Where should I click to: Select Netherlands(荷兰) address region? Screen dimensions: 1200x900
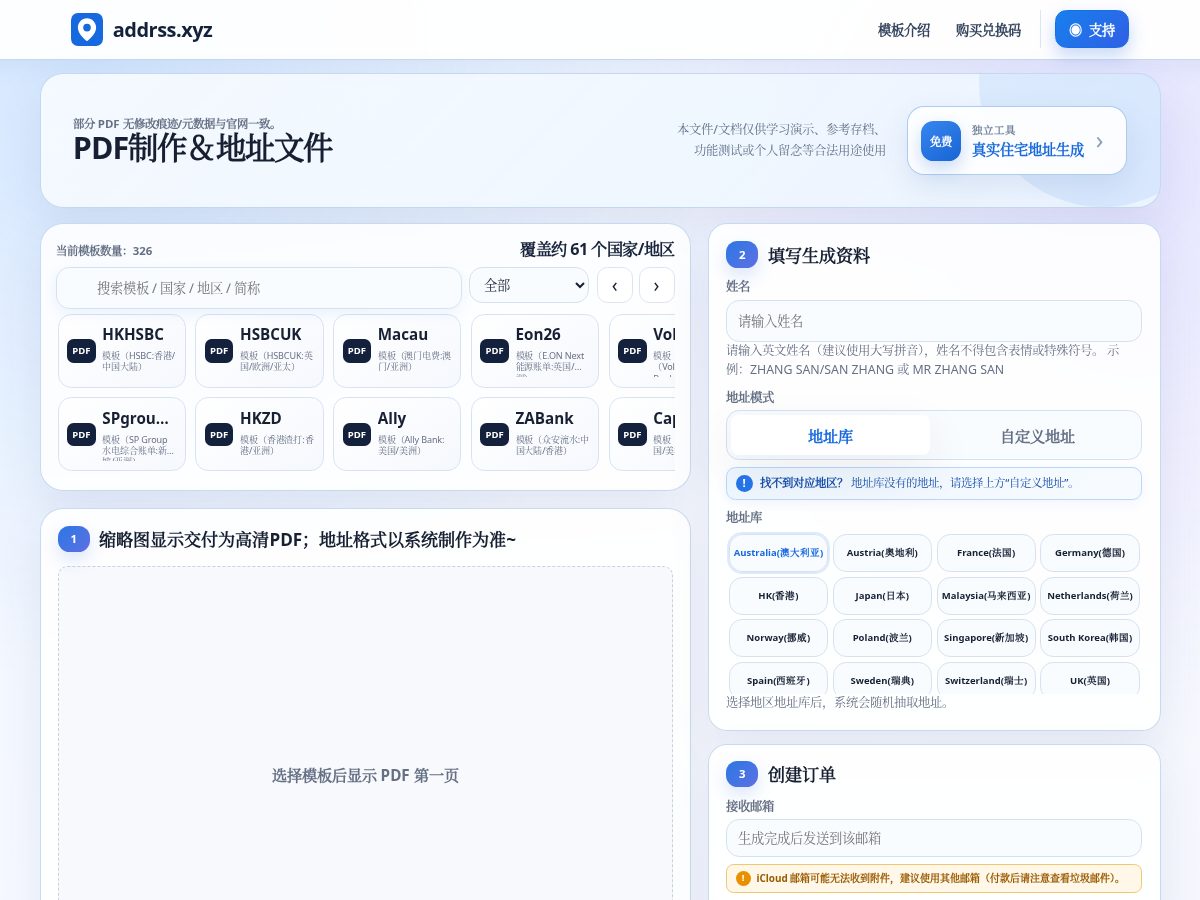coord(1090,596)
